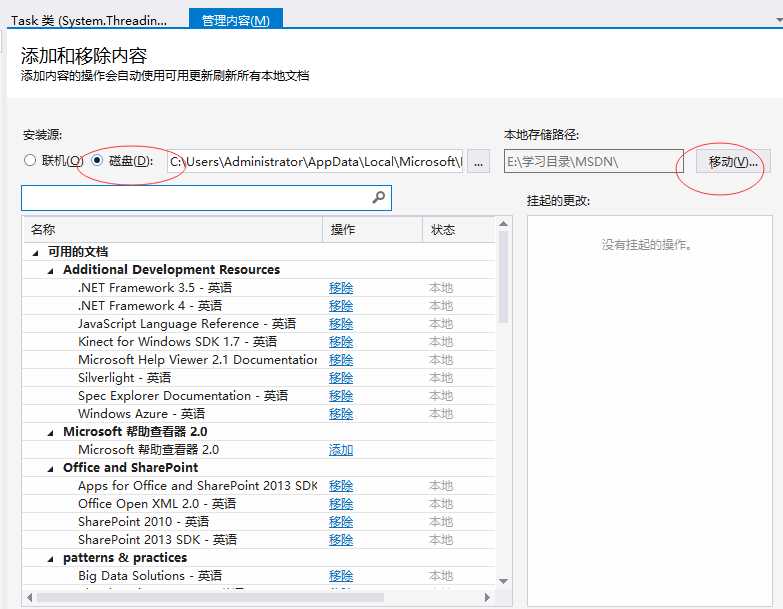Screen dimensions: 783x609
Task: Switch to the Task 类 tab
Action: coord(89,20)
